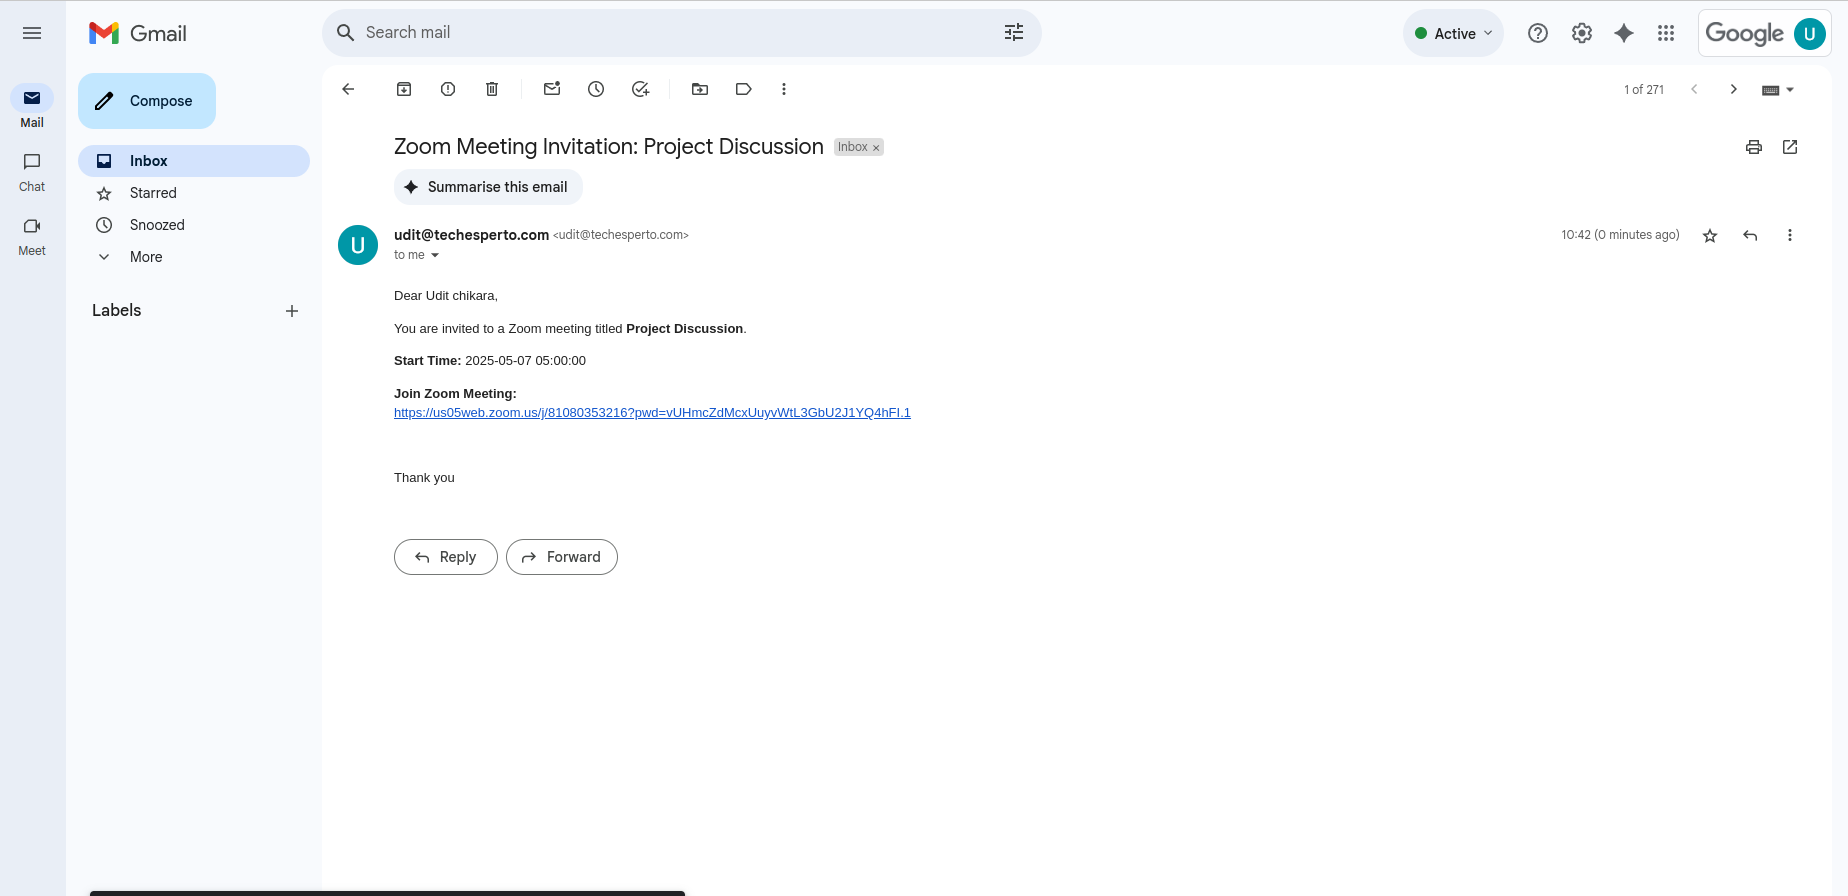The height and width of the screenshot is (896, 1848).
Task: Print all messages
Action: point(1754,147)
